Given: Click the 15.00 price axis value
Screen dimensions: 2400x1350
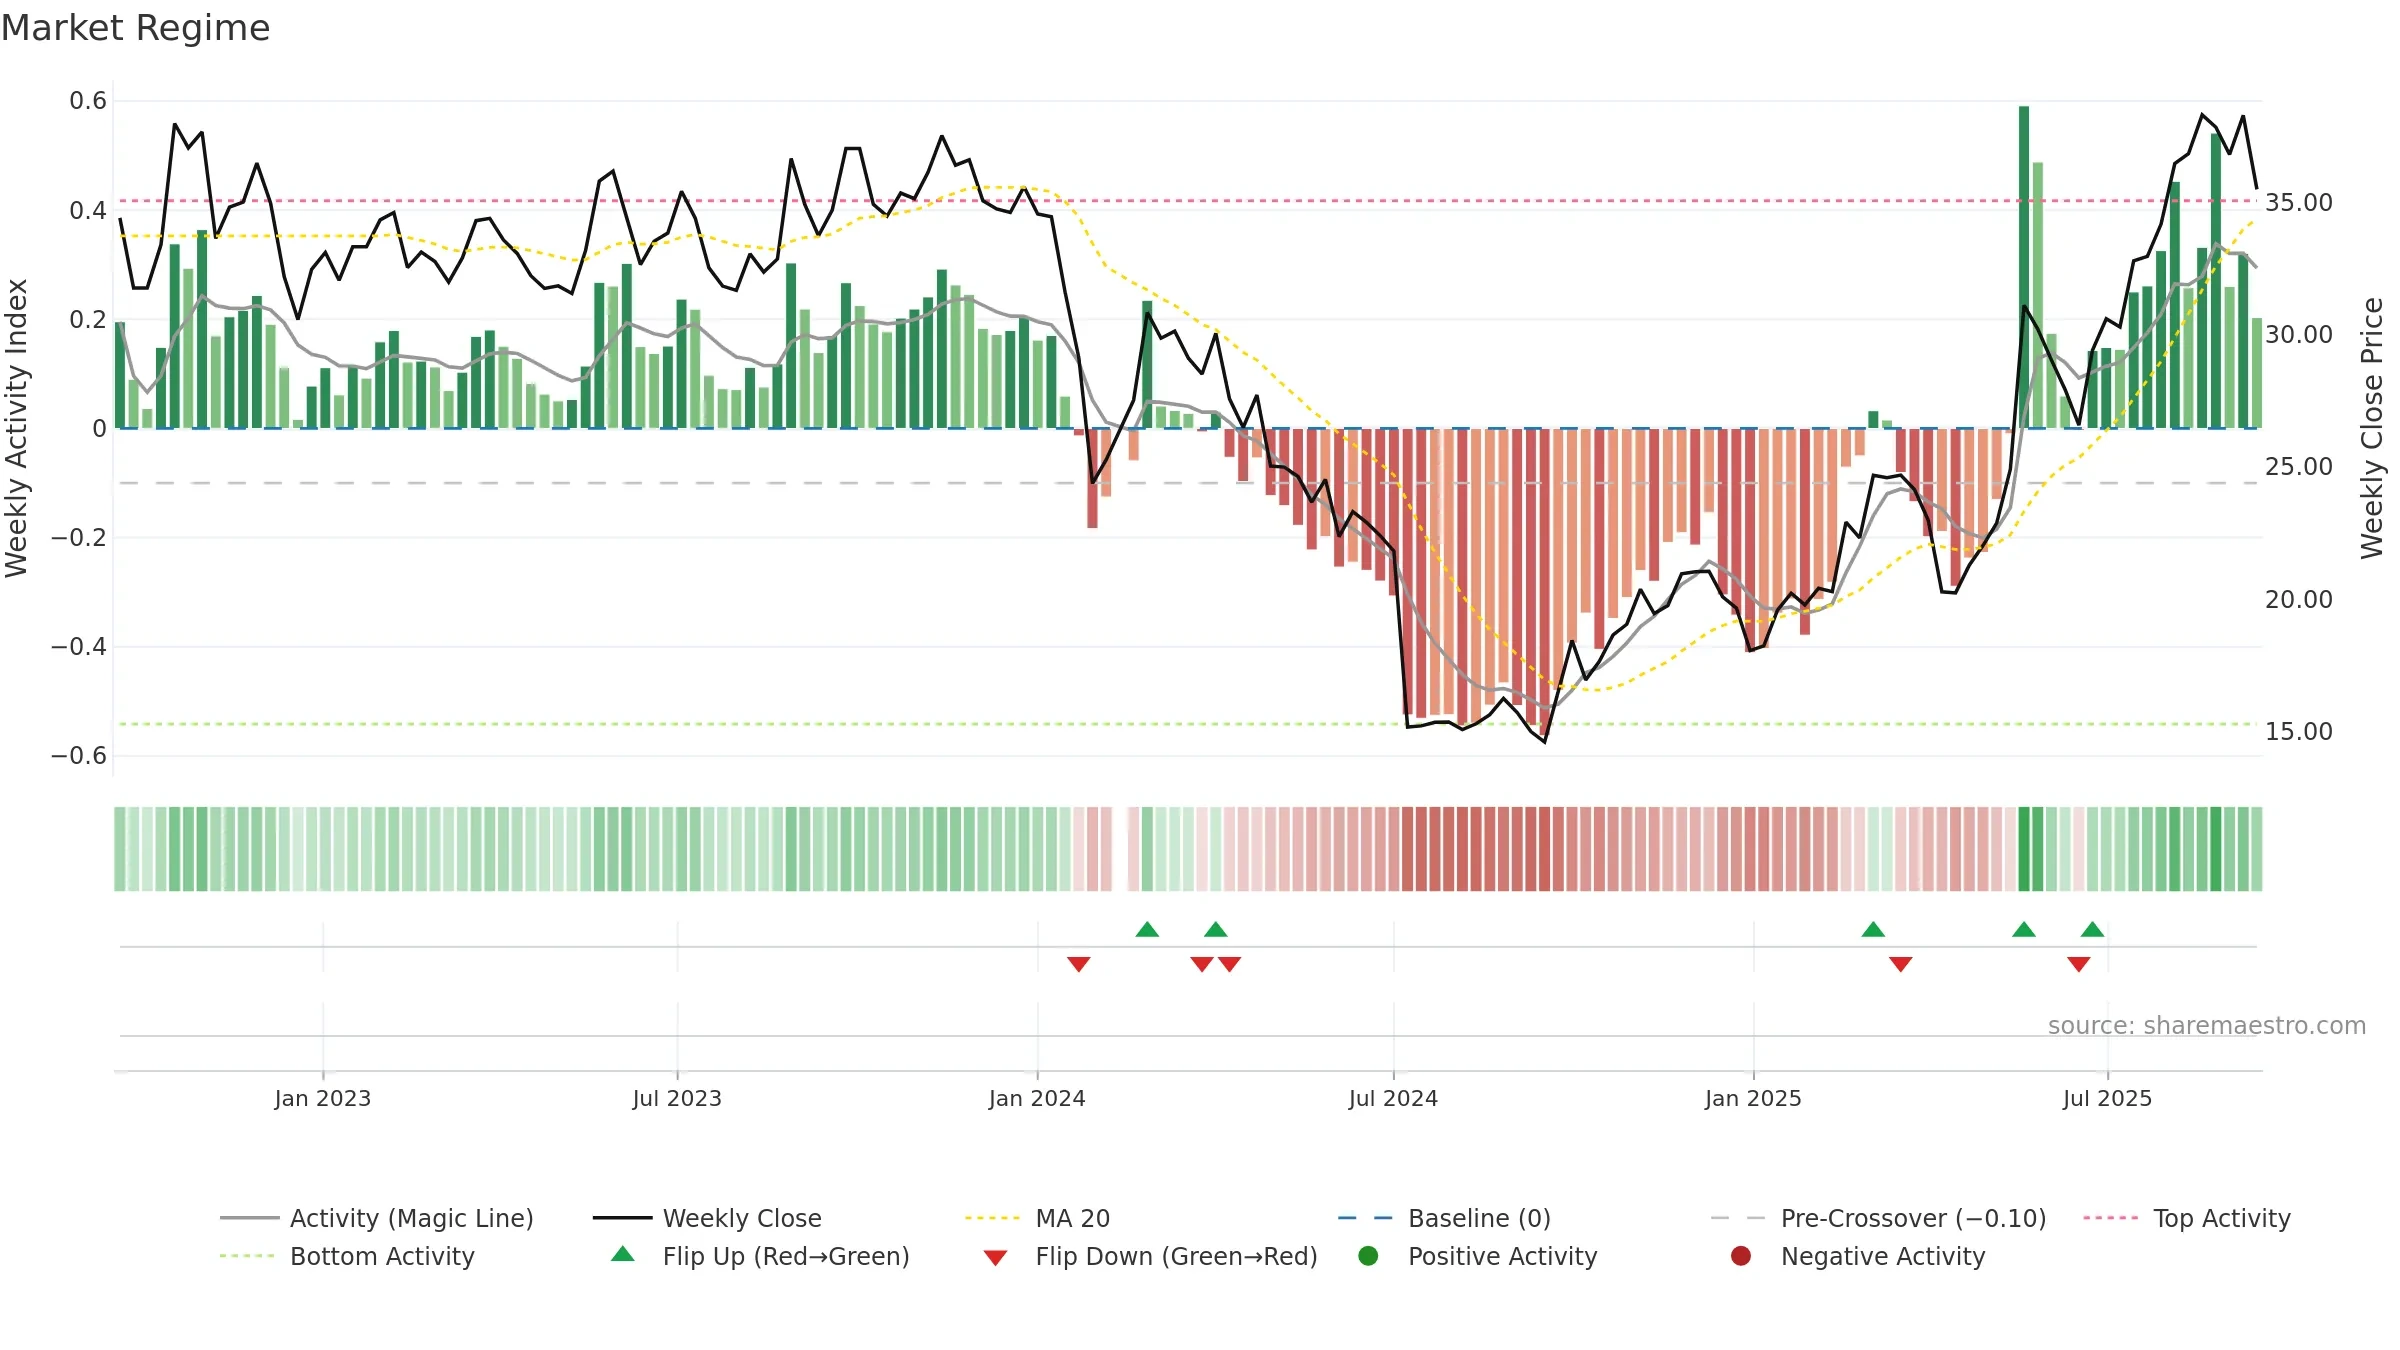Looking at the screenshot, I should tap(2298, 731).
